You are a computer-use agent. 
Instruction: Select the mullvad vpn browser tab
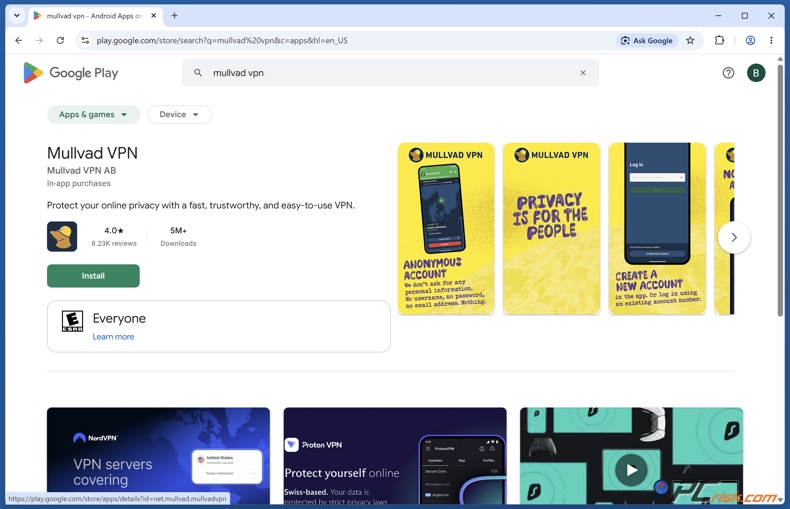pos(94,16)
